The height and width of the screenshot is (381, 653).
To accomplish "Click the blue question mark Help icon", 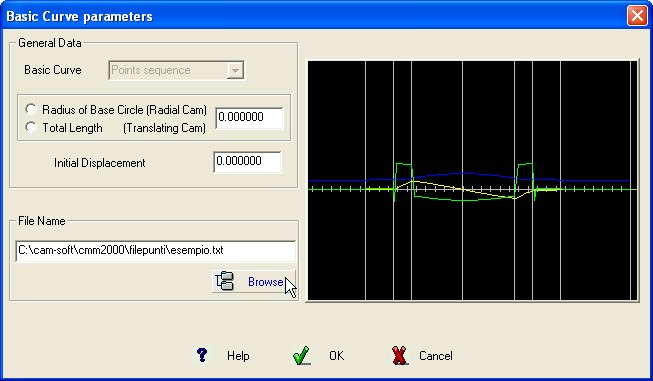I will 202,355.
